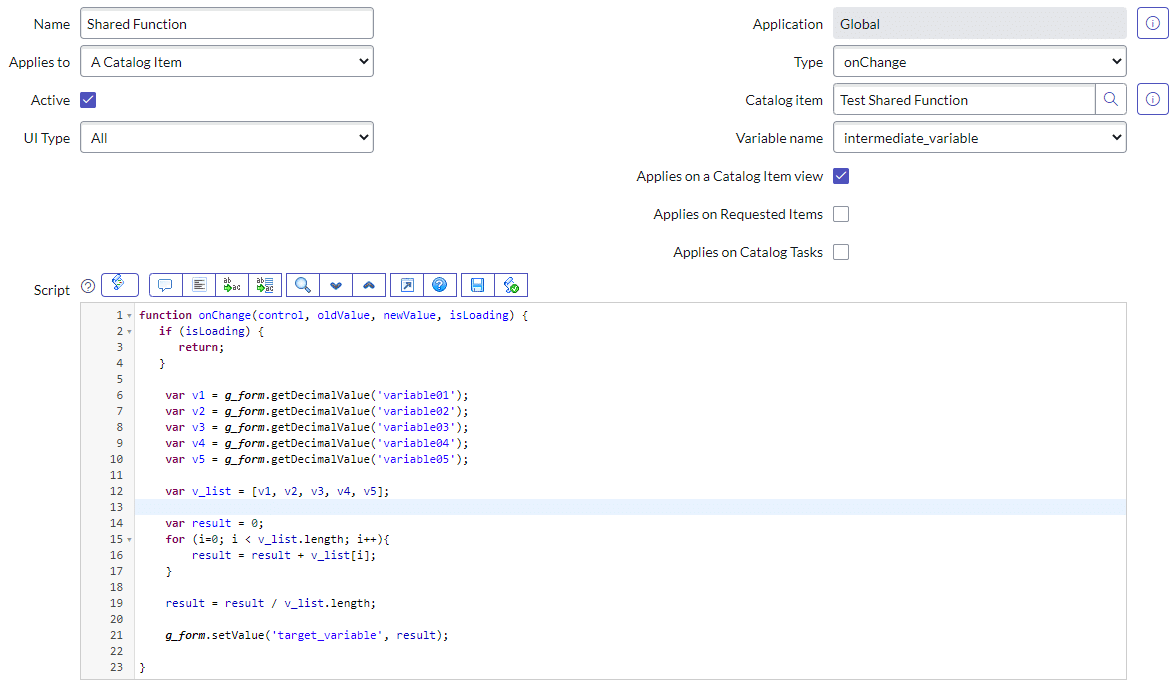Open the Replace tool in editor
Screen dimensions: 1176x687
[x=232, y=285]
